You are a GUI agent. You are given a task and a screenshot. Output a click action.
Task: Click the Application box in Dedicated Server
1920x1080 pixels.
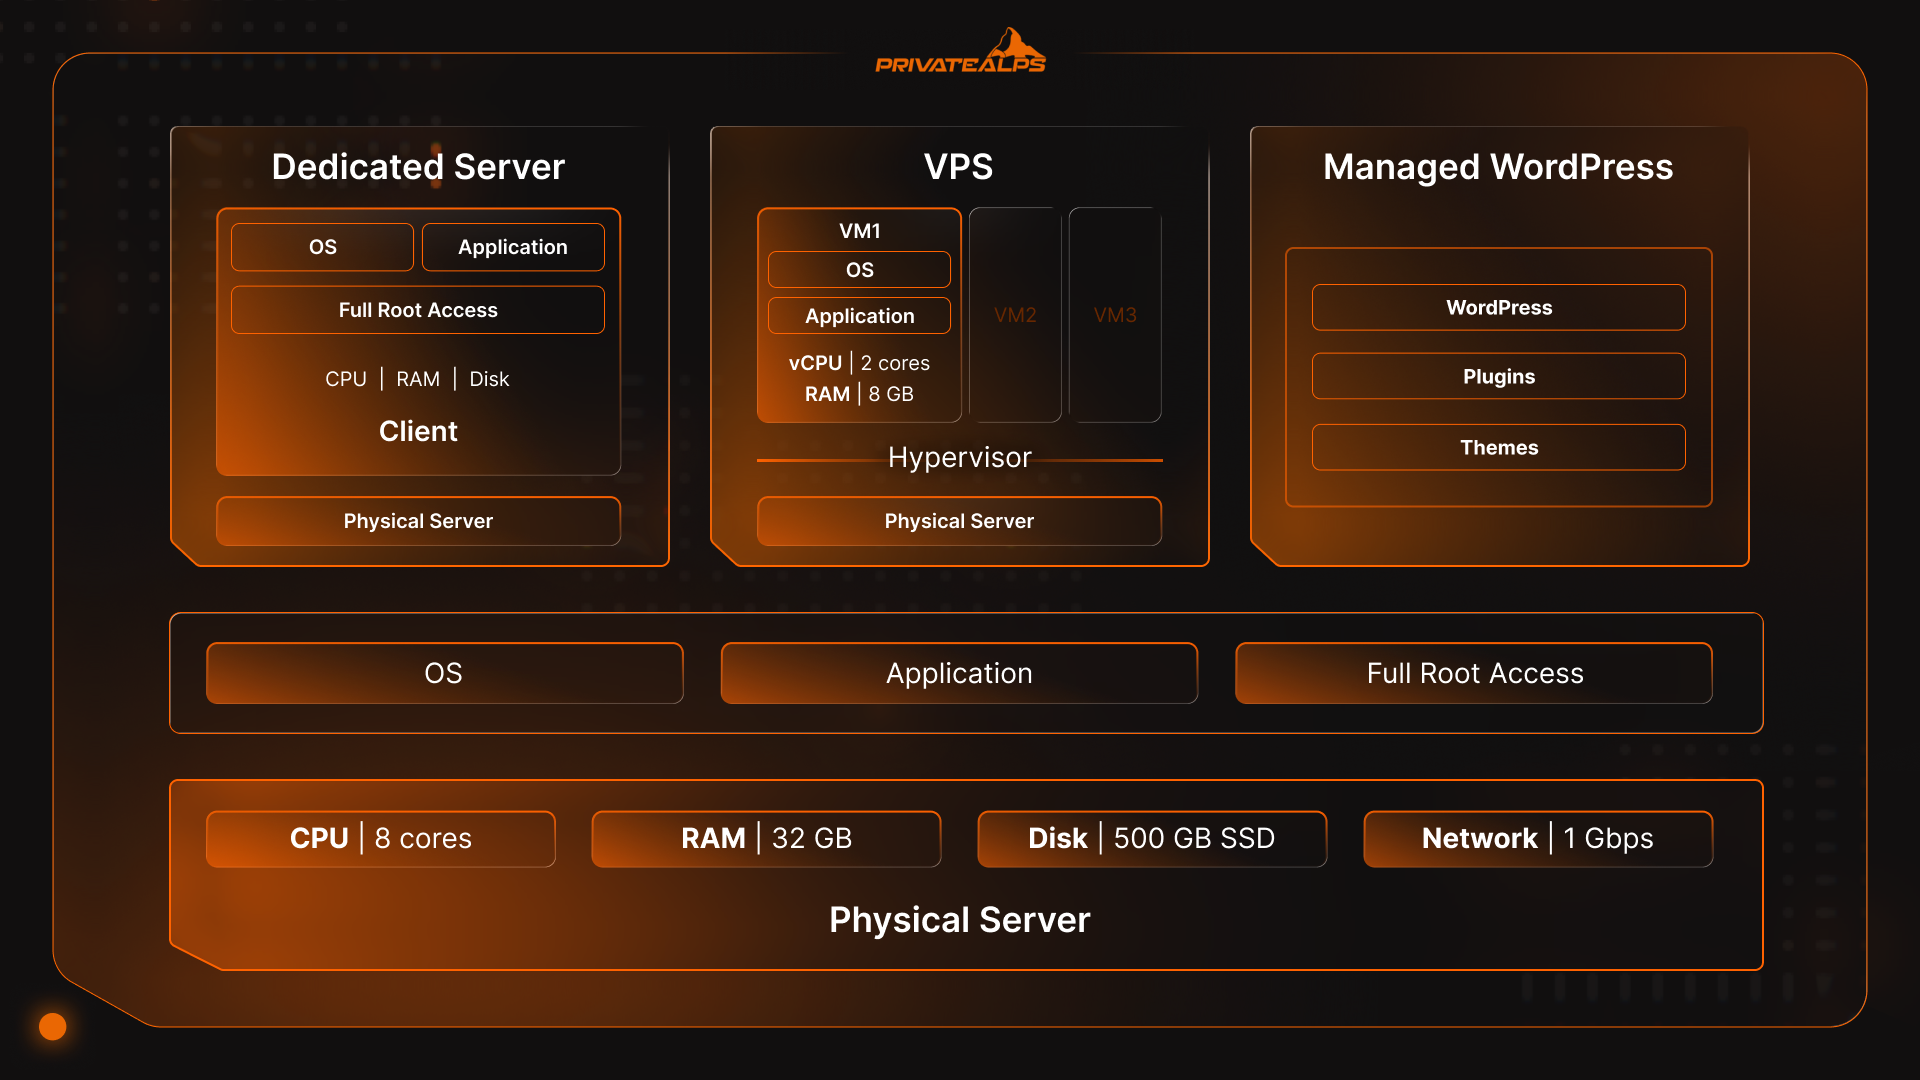(513, 247)
